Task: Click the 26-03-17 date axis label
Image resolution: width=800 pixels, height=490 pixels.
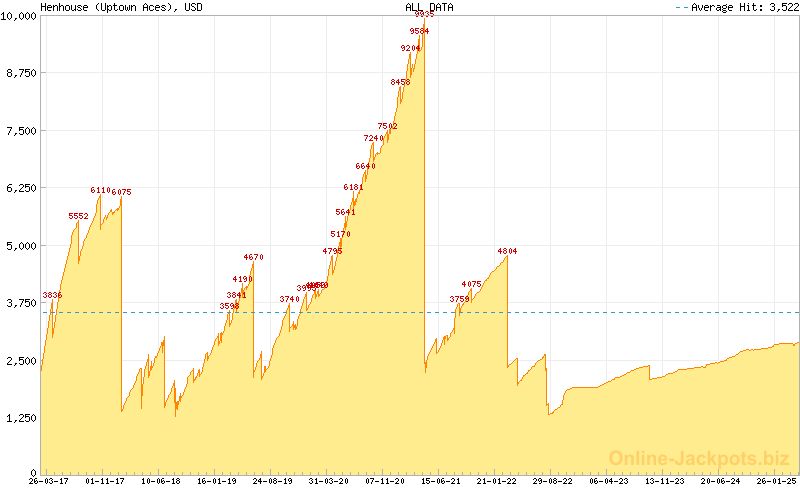Action: [x=48, y=481]
